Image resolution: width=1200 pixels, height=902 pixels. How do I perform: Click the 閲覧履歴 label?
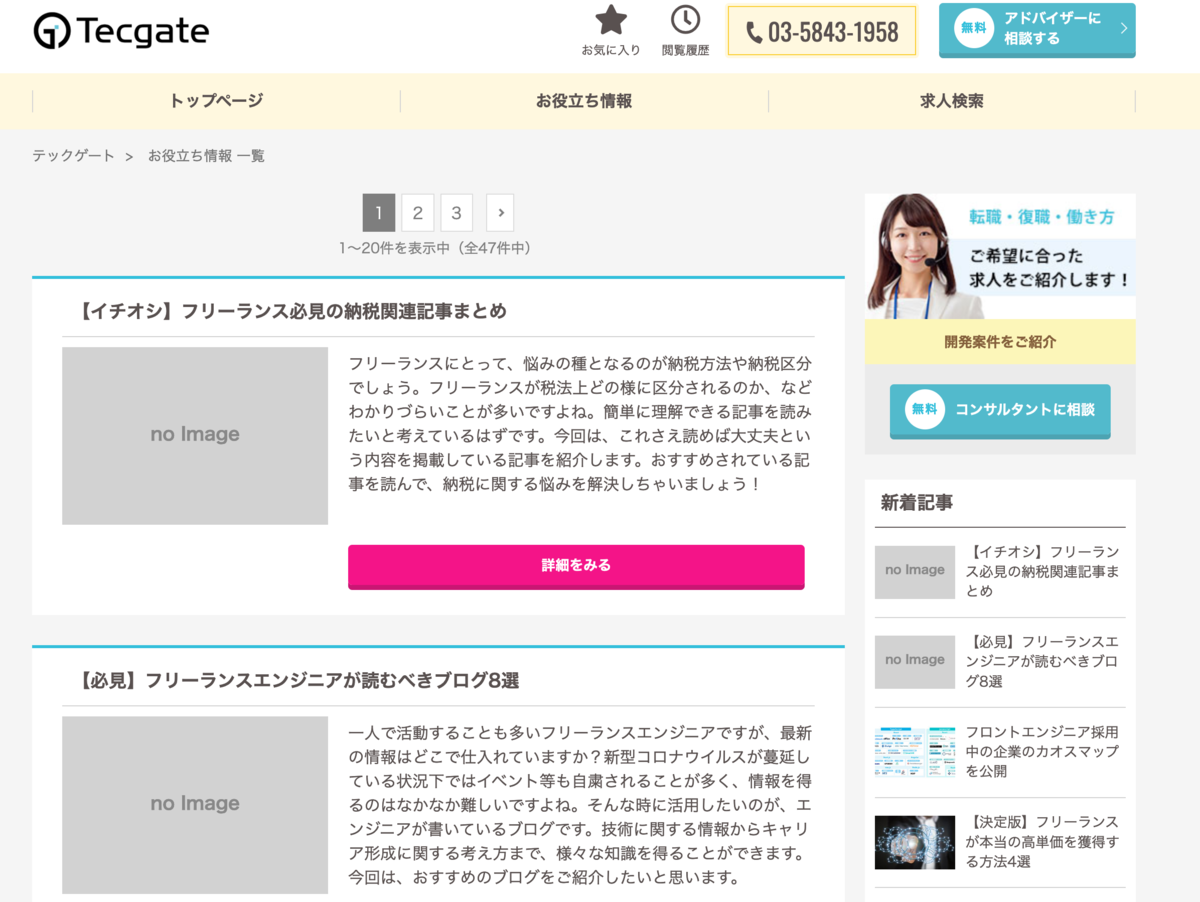click(x=685, y=50)
